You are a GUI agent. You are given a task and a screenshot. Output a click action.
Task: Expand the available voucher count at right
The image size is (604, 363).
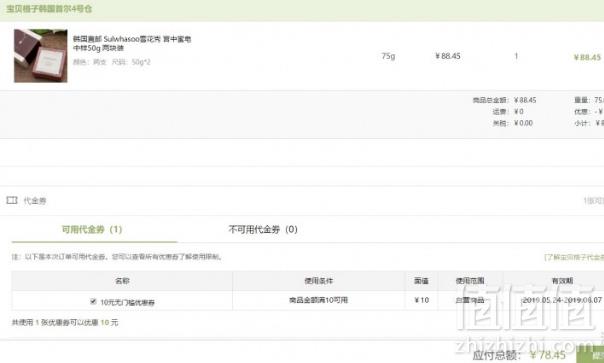pyautogui.click(x=594, y=200)
